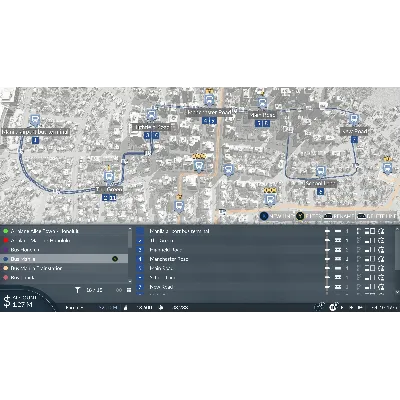
Task: Set game speed to normal play
Action: (x=342, y=307)
